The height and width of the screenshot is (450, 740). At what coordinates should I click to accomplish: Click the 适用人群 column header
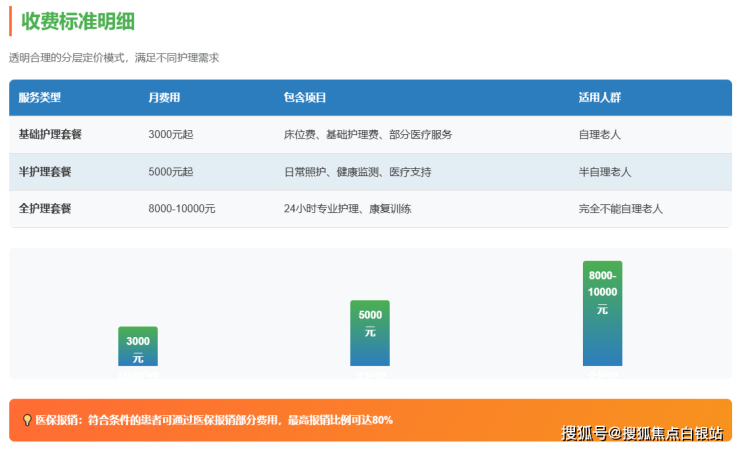coord(600,98)
